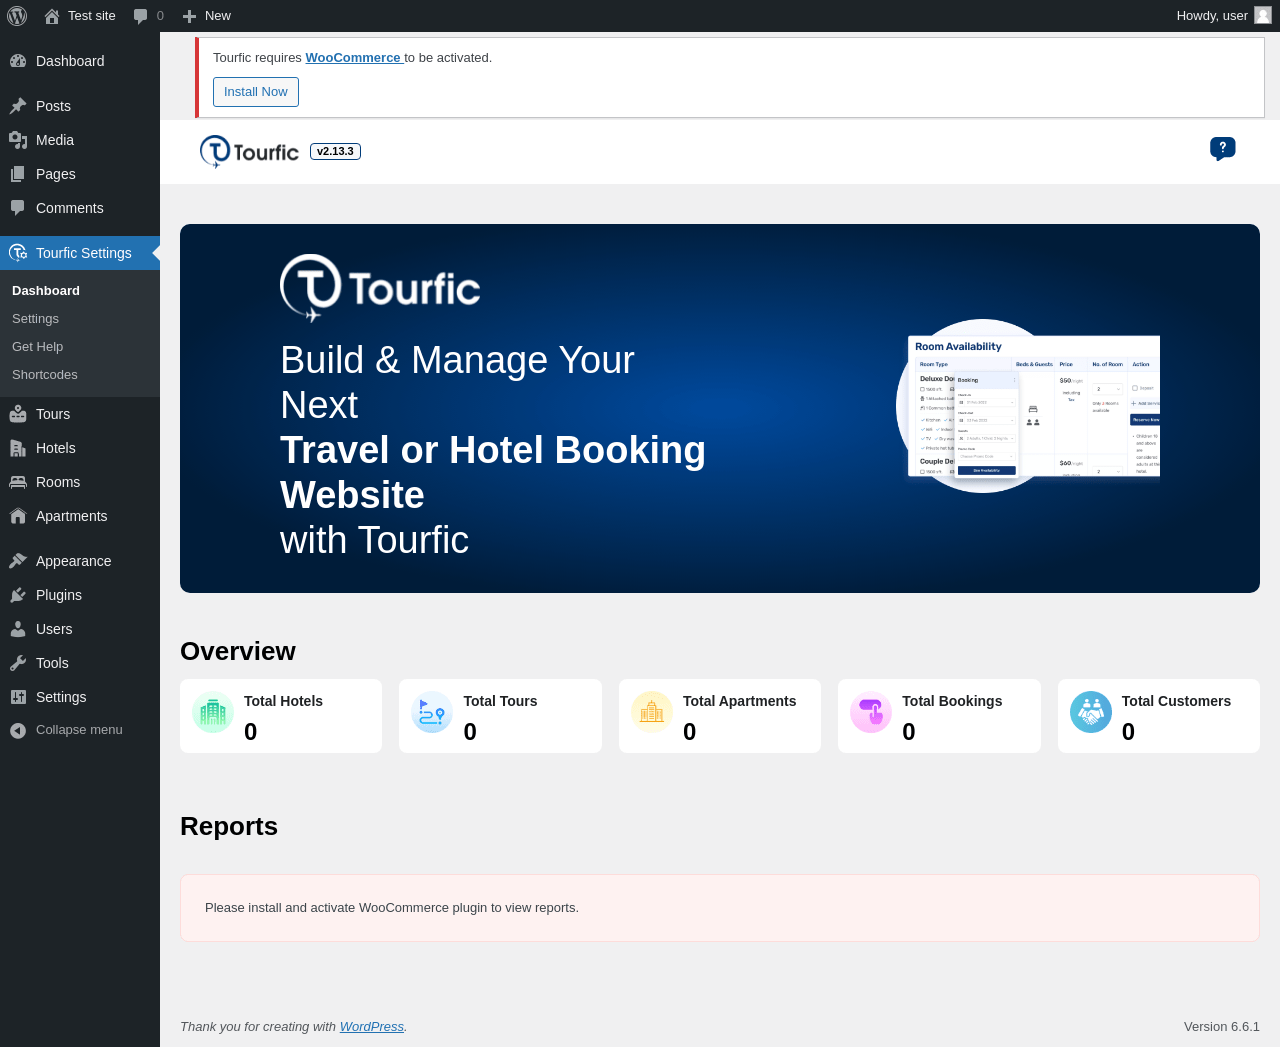Open the comments bubble in admin bar
This screenshot has width=1280, height=1047.
click(141, 16)
